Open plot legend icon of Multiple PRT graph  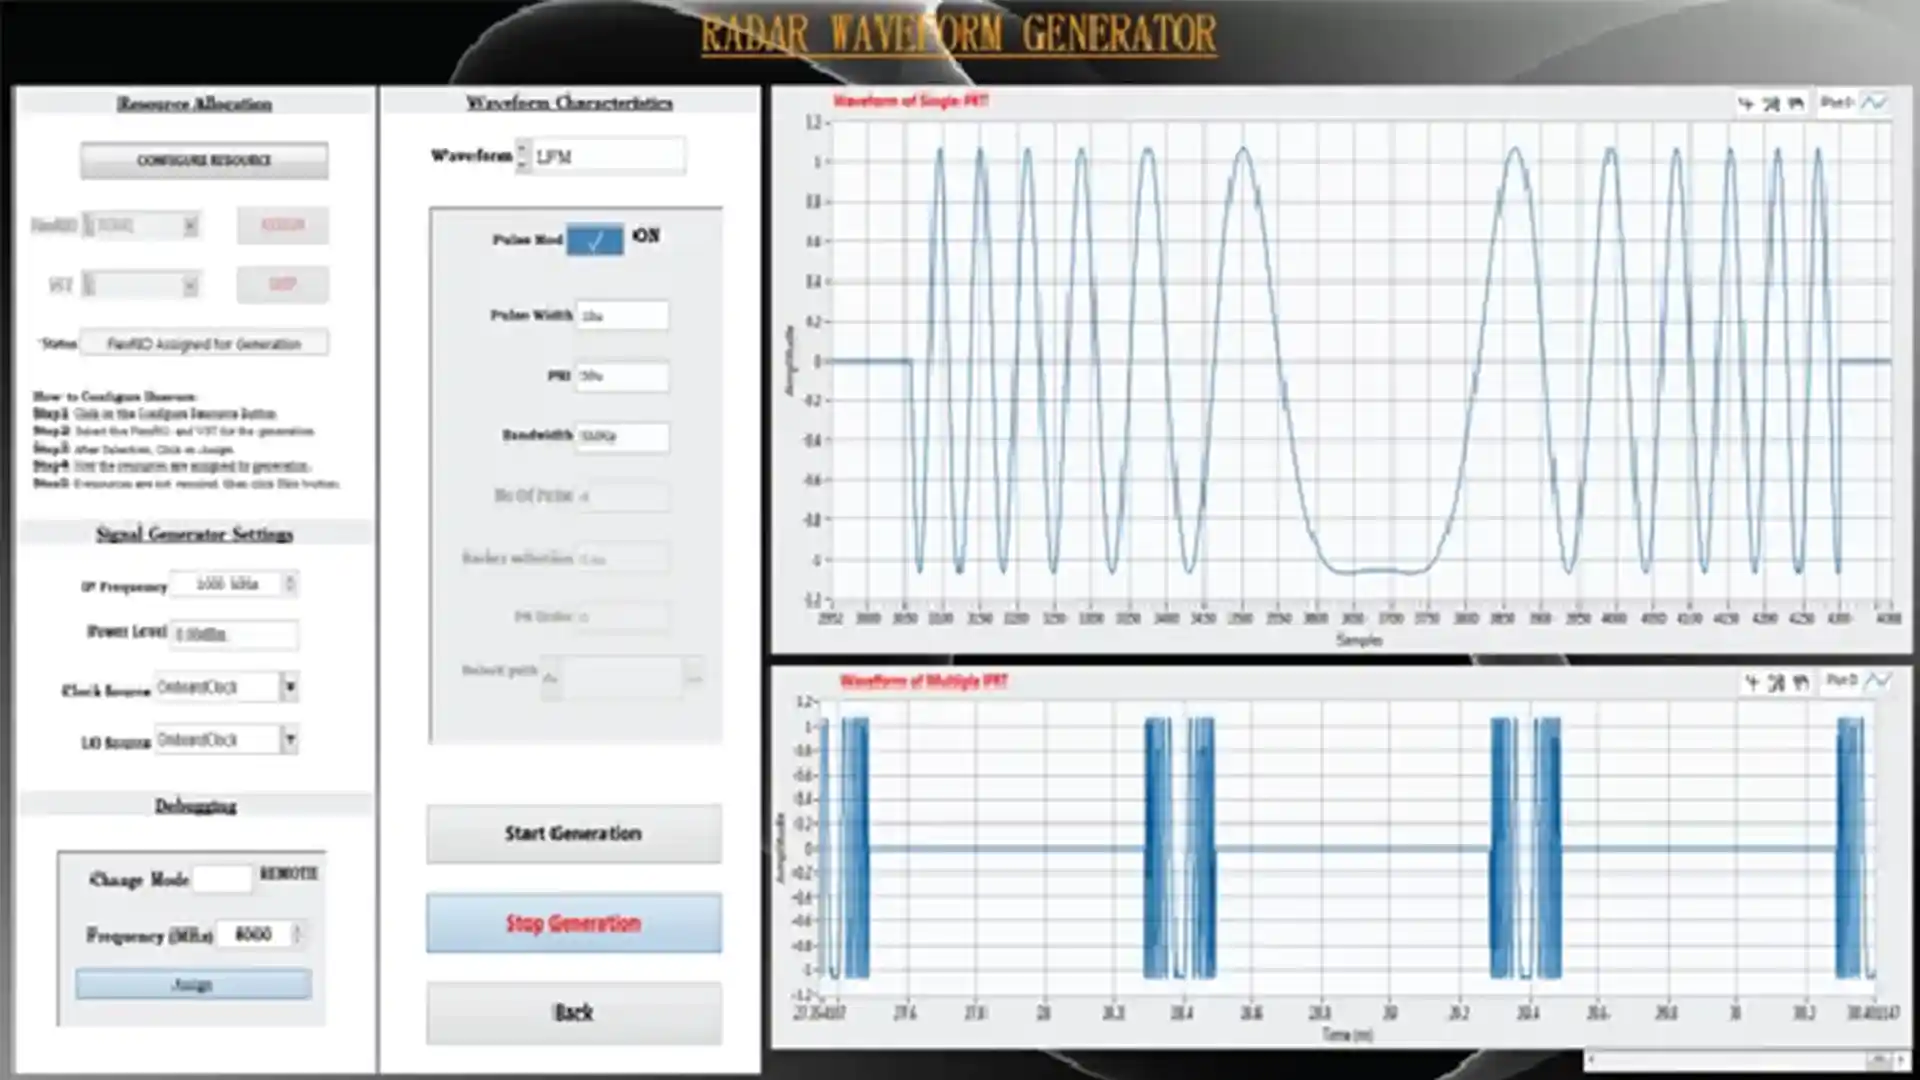tap(1878, 681)
